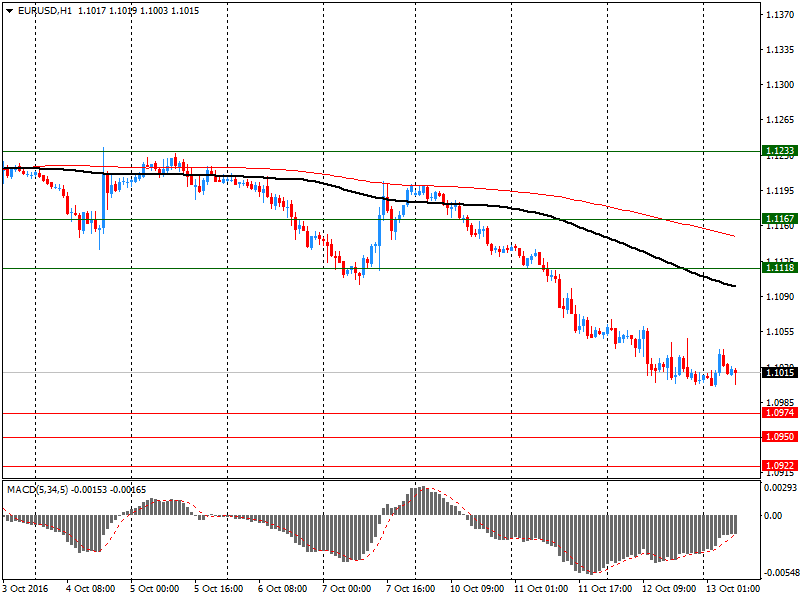Click the 1.1055 price scale value
The height and width of the screenshot is (600, 800).
(x=780, y=332)
